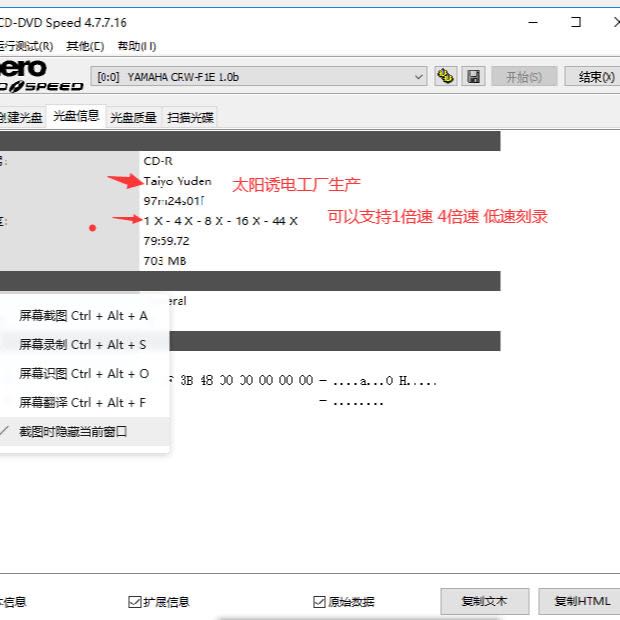Select 屏幕录制 Ctrl + Alt + S

point(84,344)
